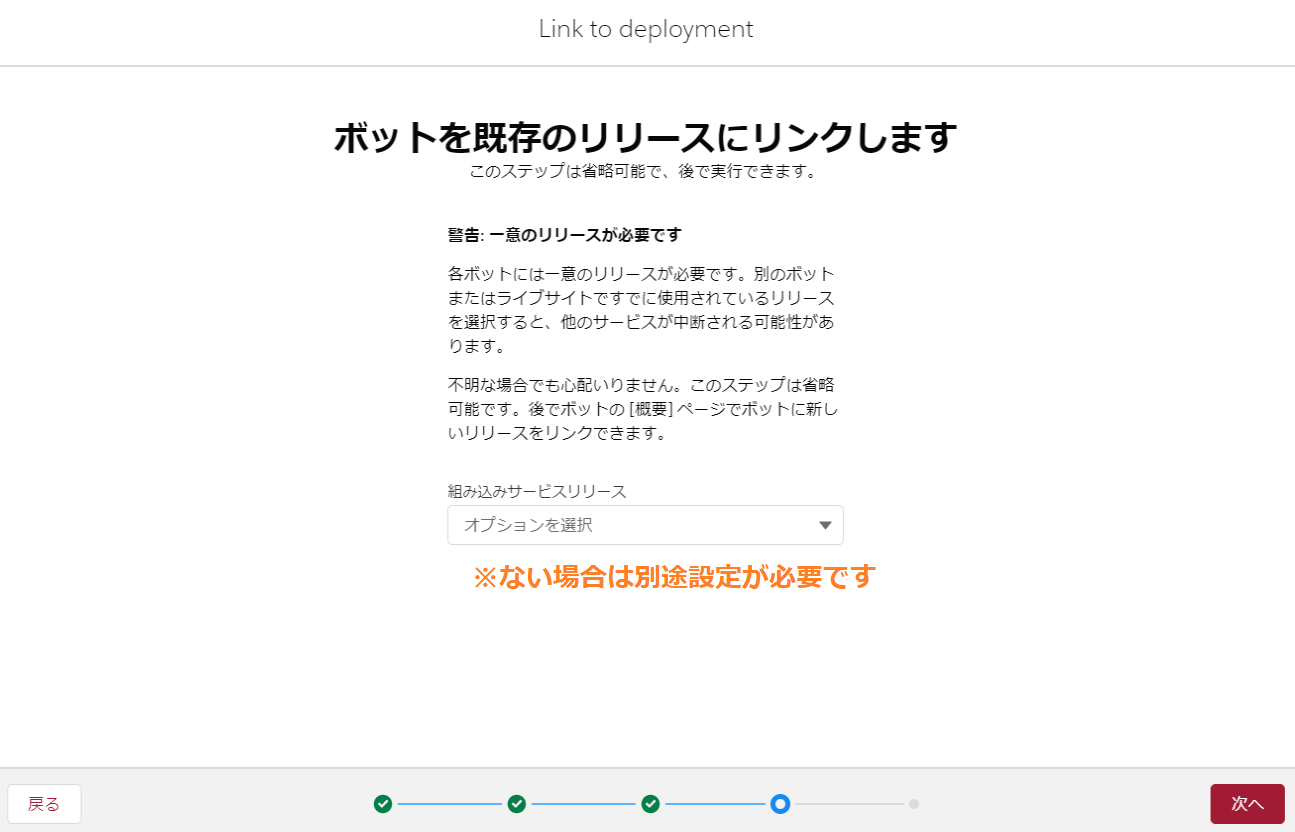Click the current fourth step blue circle
Viewport: 1295px width, 832px height.
(780, 804)
